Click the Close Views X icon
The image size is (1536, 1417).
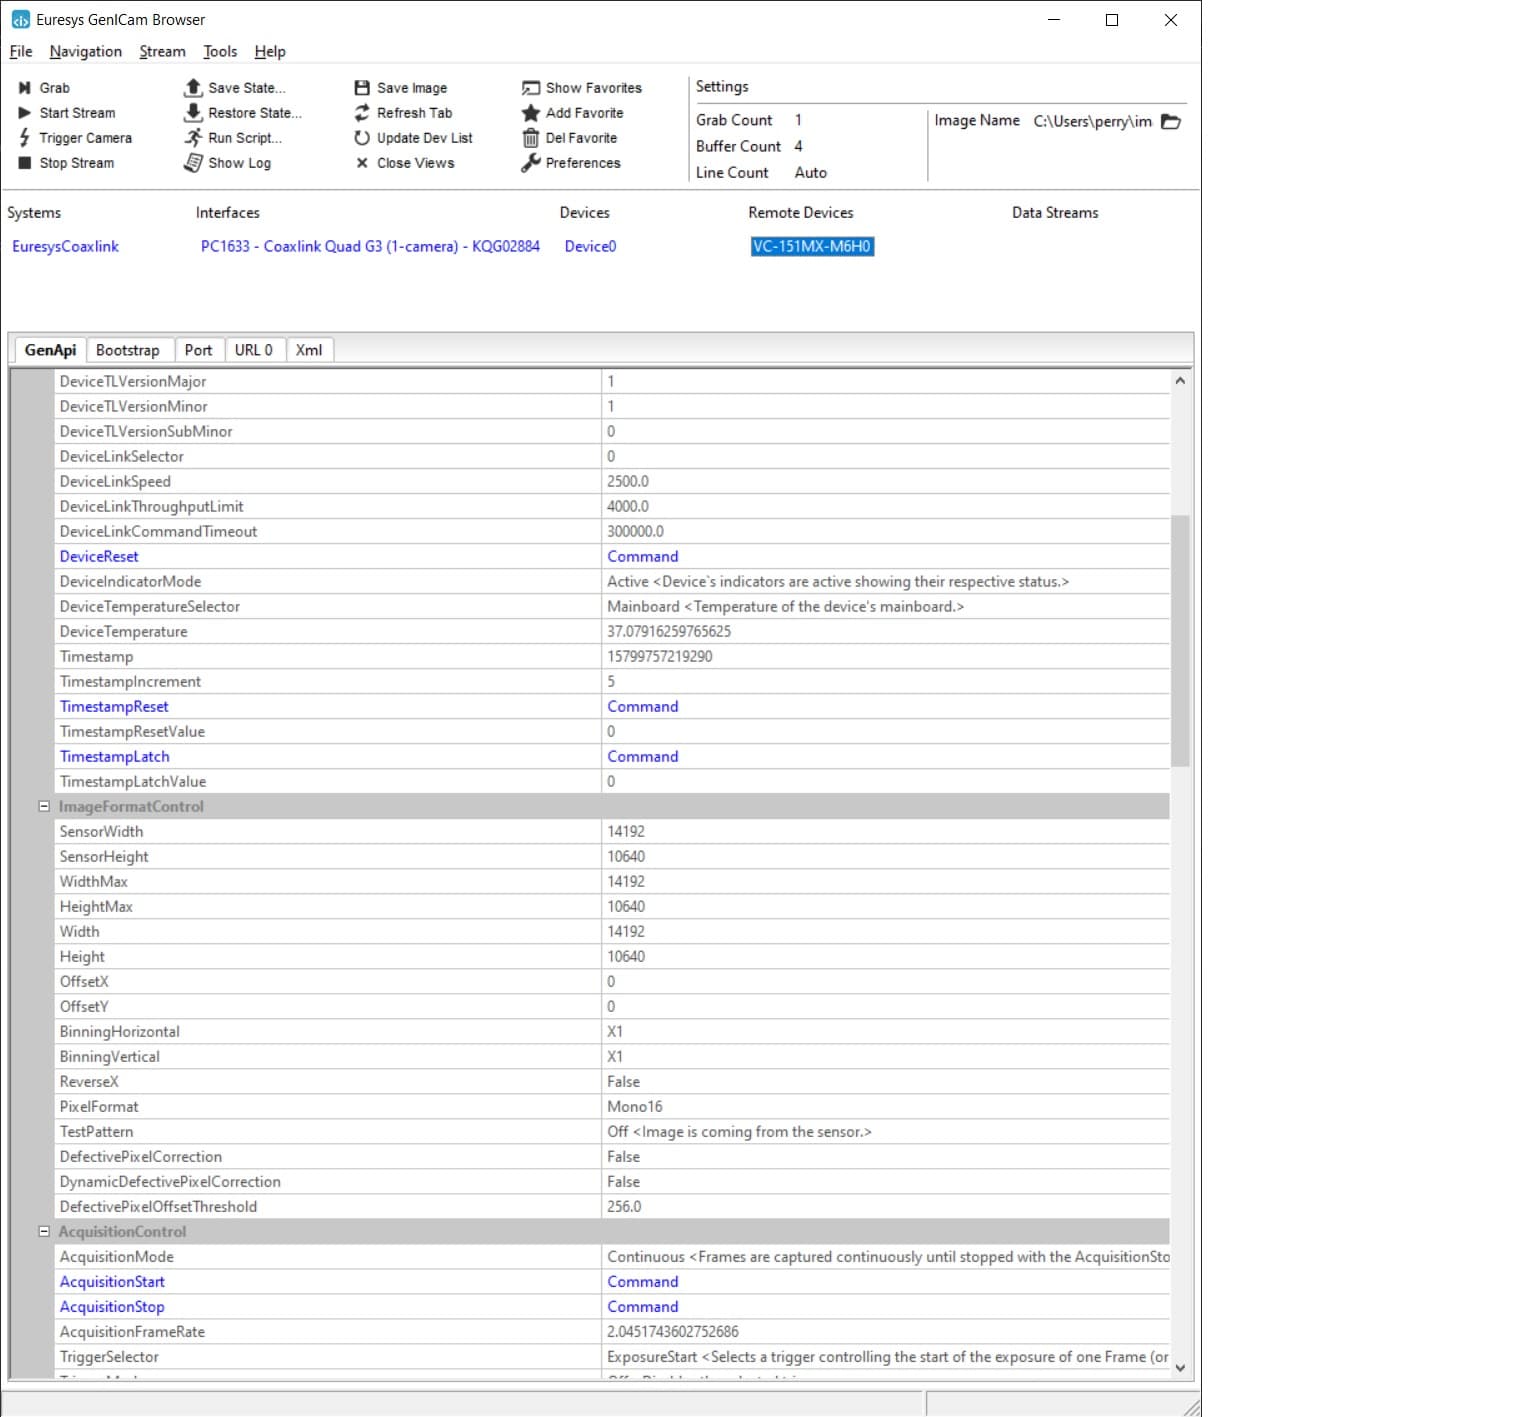pyautogui.click(x=362, y=163)
